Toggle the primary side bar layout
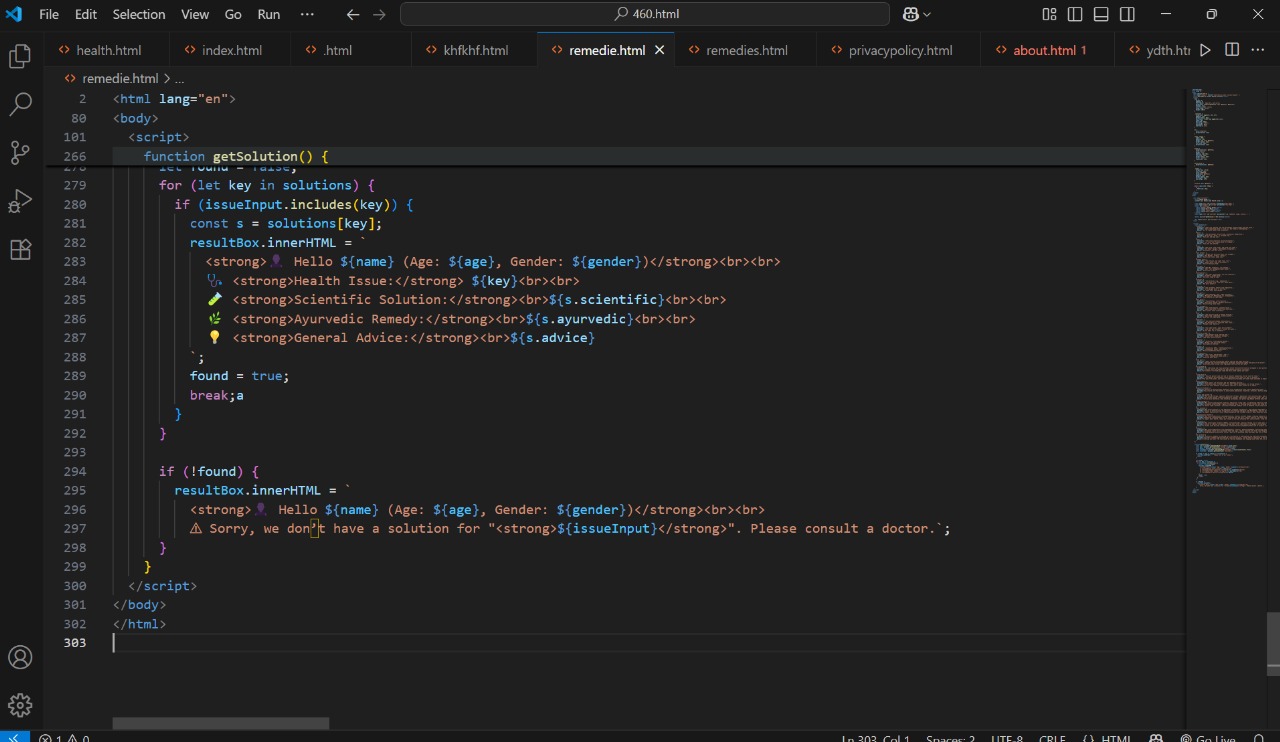 click(1075, 14)
